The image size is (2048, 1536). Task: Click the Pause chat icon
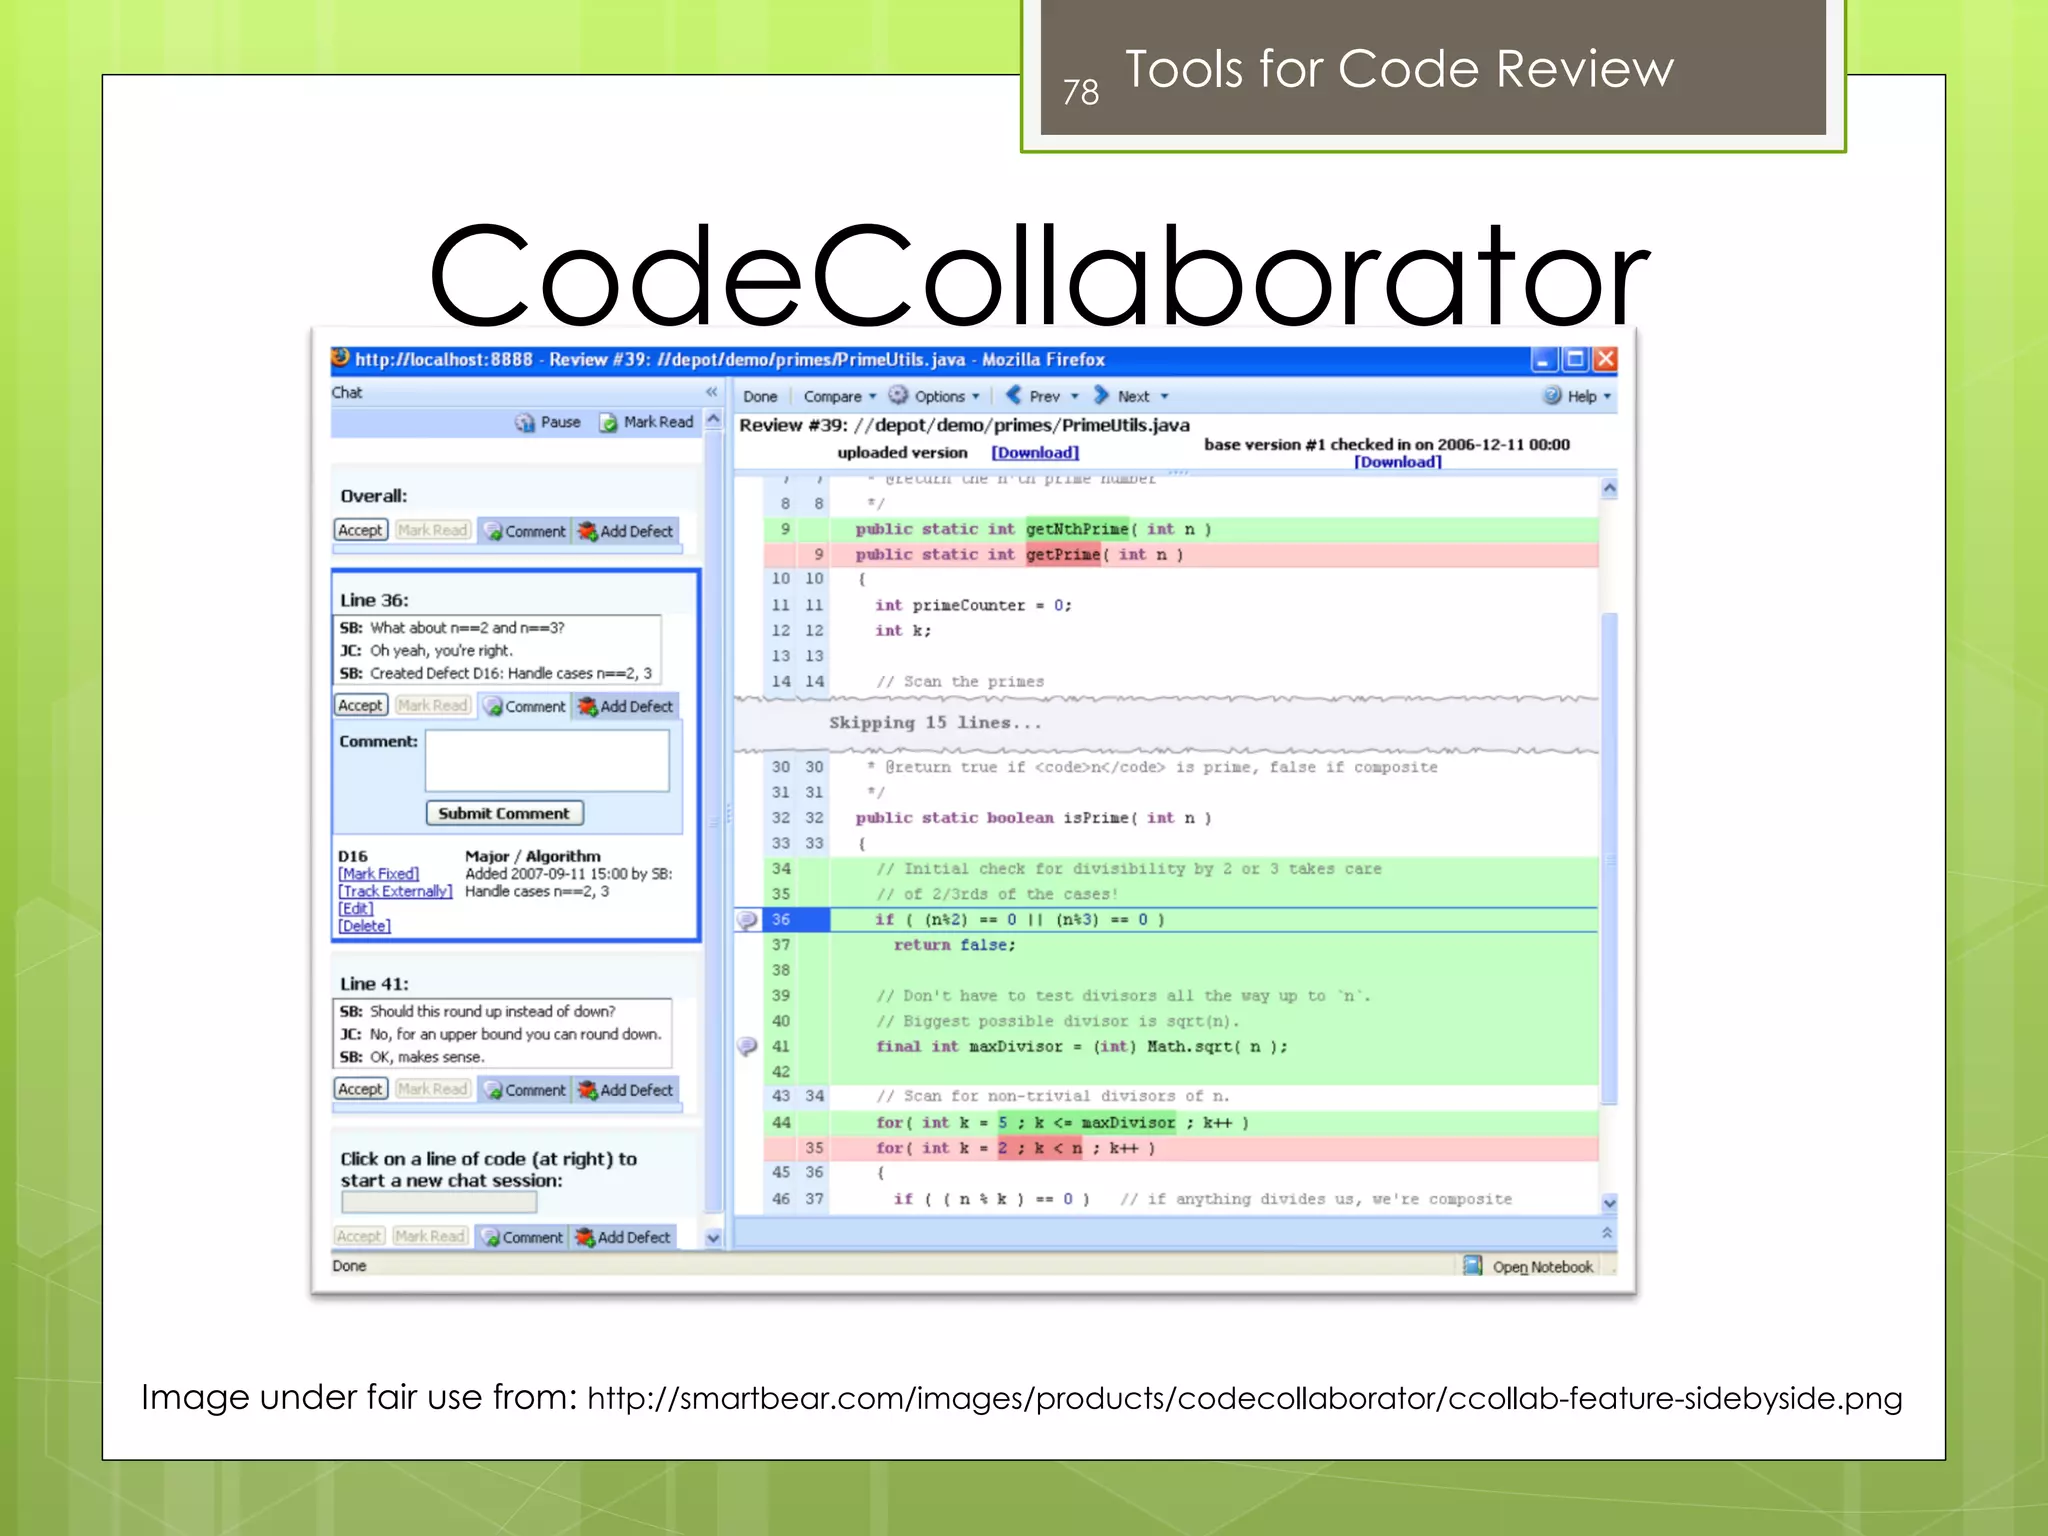point(525,422)
